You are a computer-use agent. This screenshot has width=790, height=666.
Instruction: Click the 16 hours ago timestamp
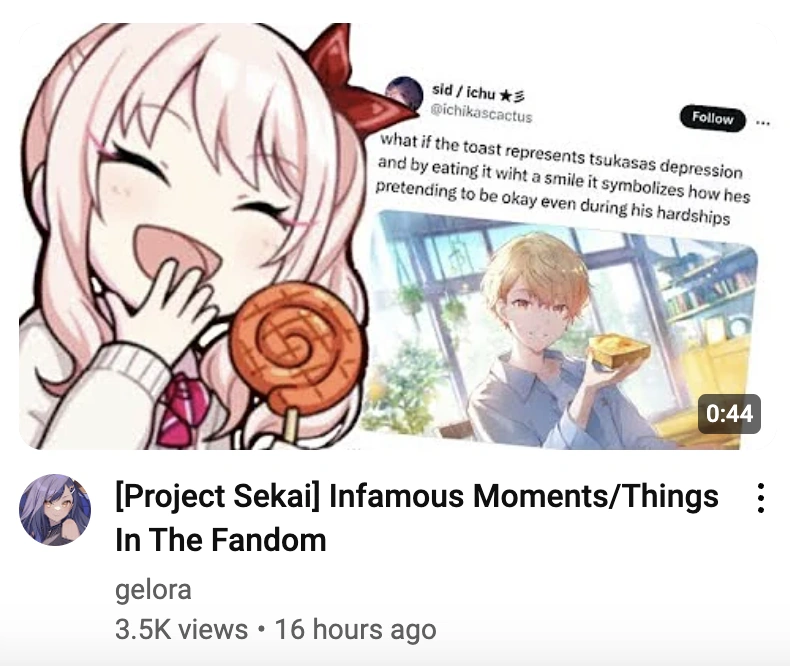point(355,629)
